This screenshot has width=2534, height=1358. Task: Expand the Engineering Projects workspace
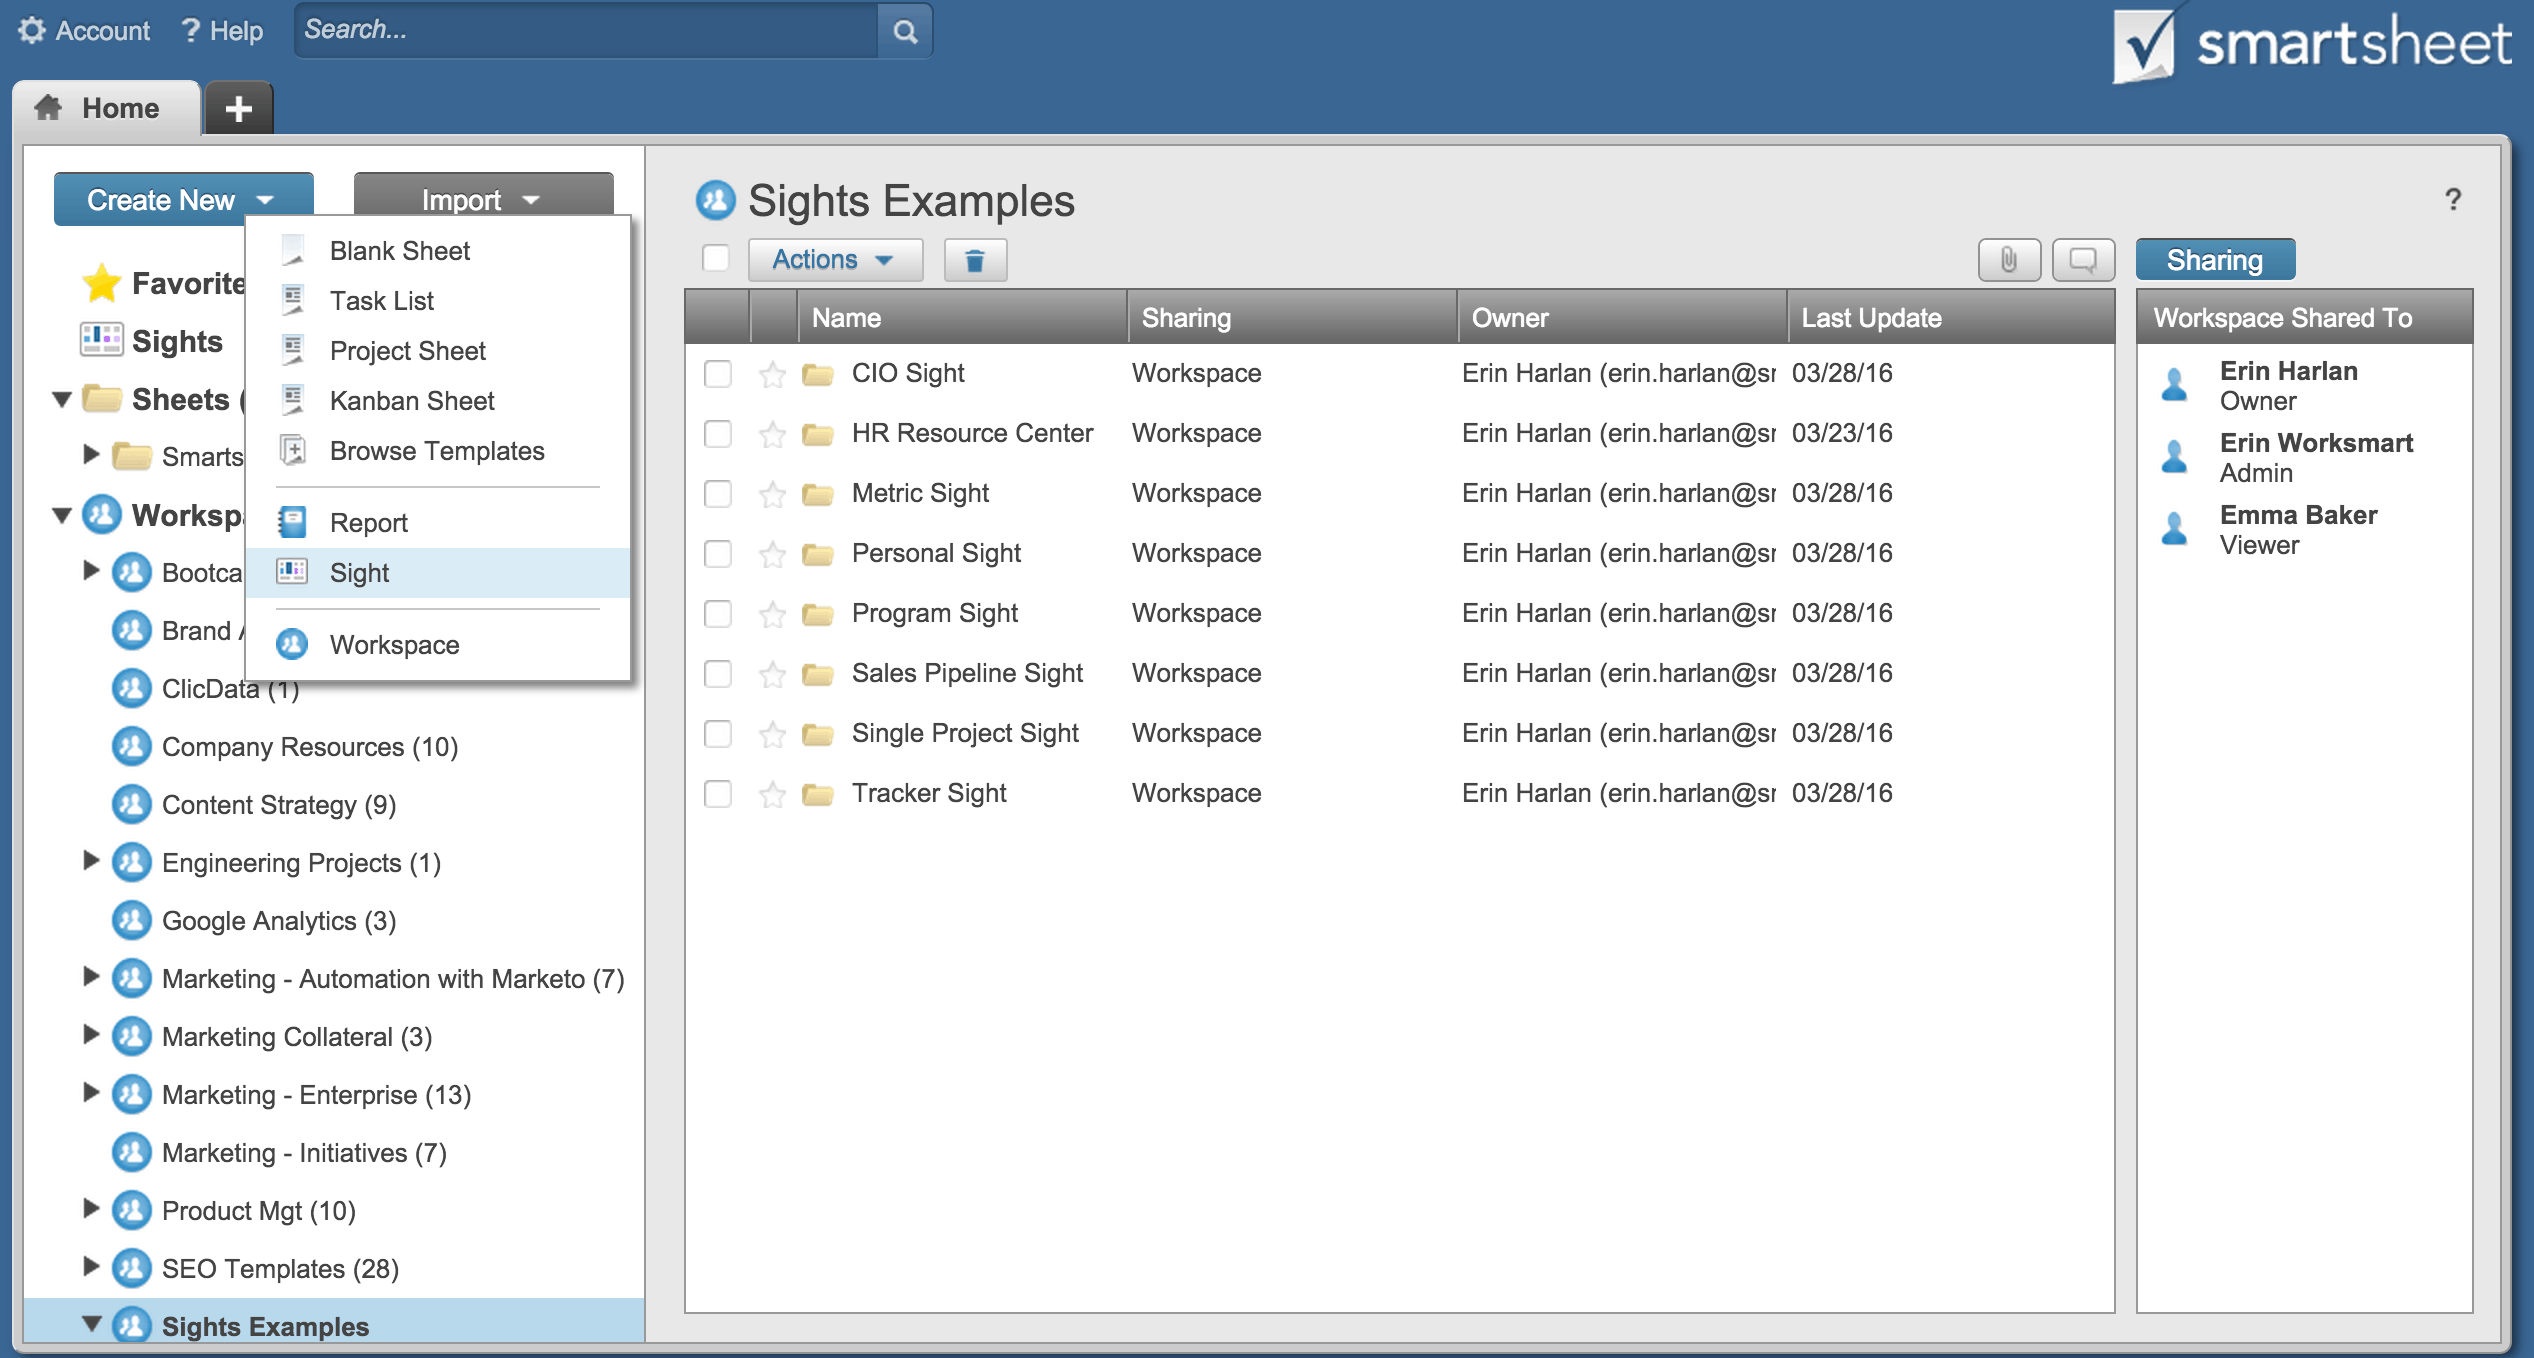(90, 862)
